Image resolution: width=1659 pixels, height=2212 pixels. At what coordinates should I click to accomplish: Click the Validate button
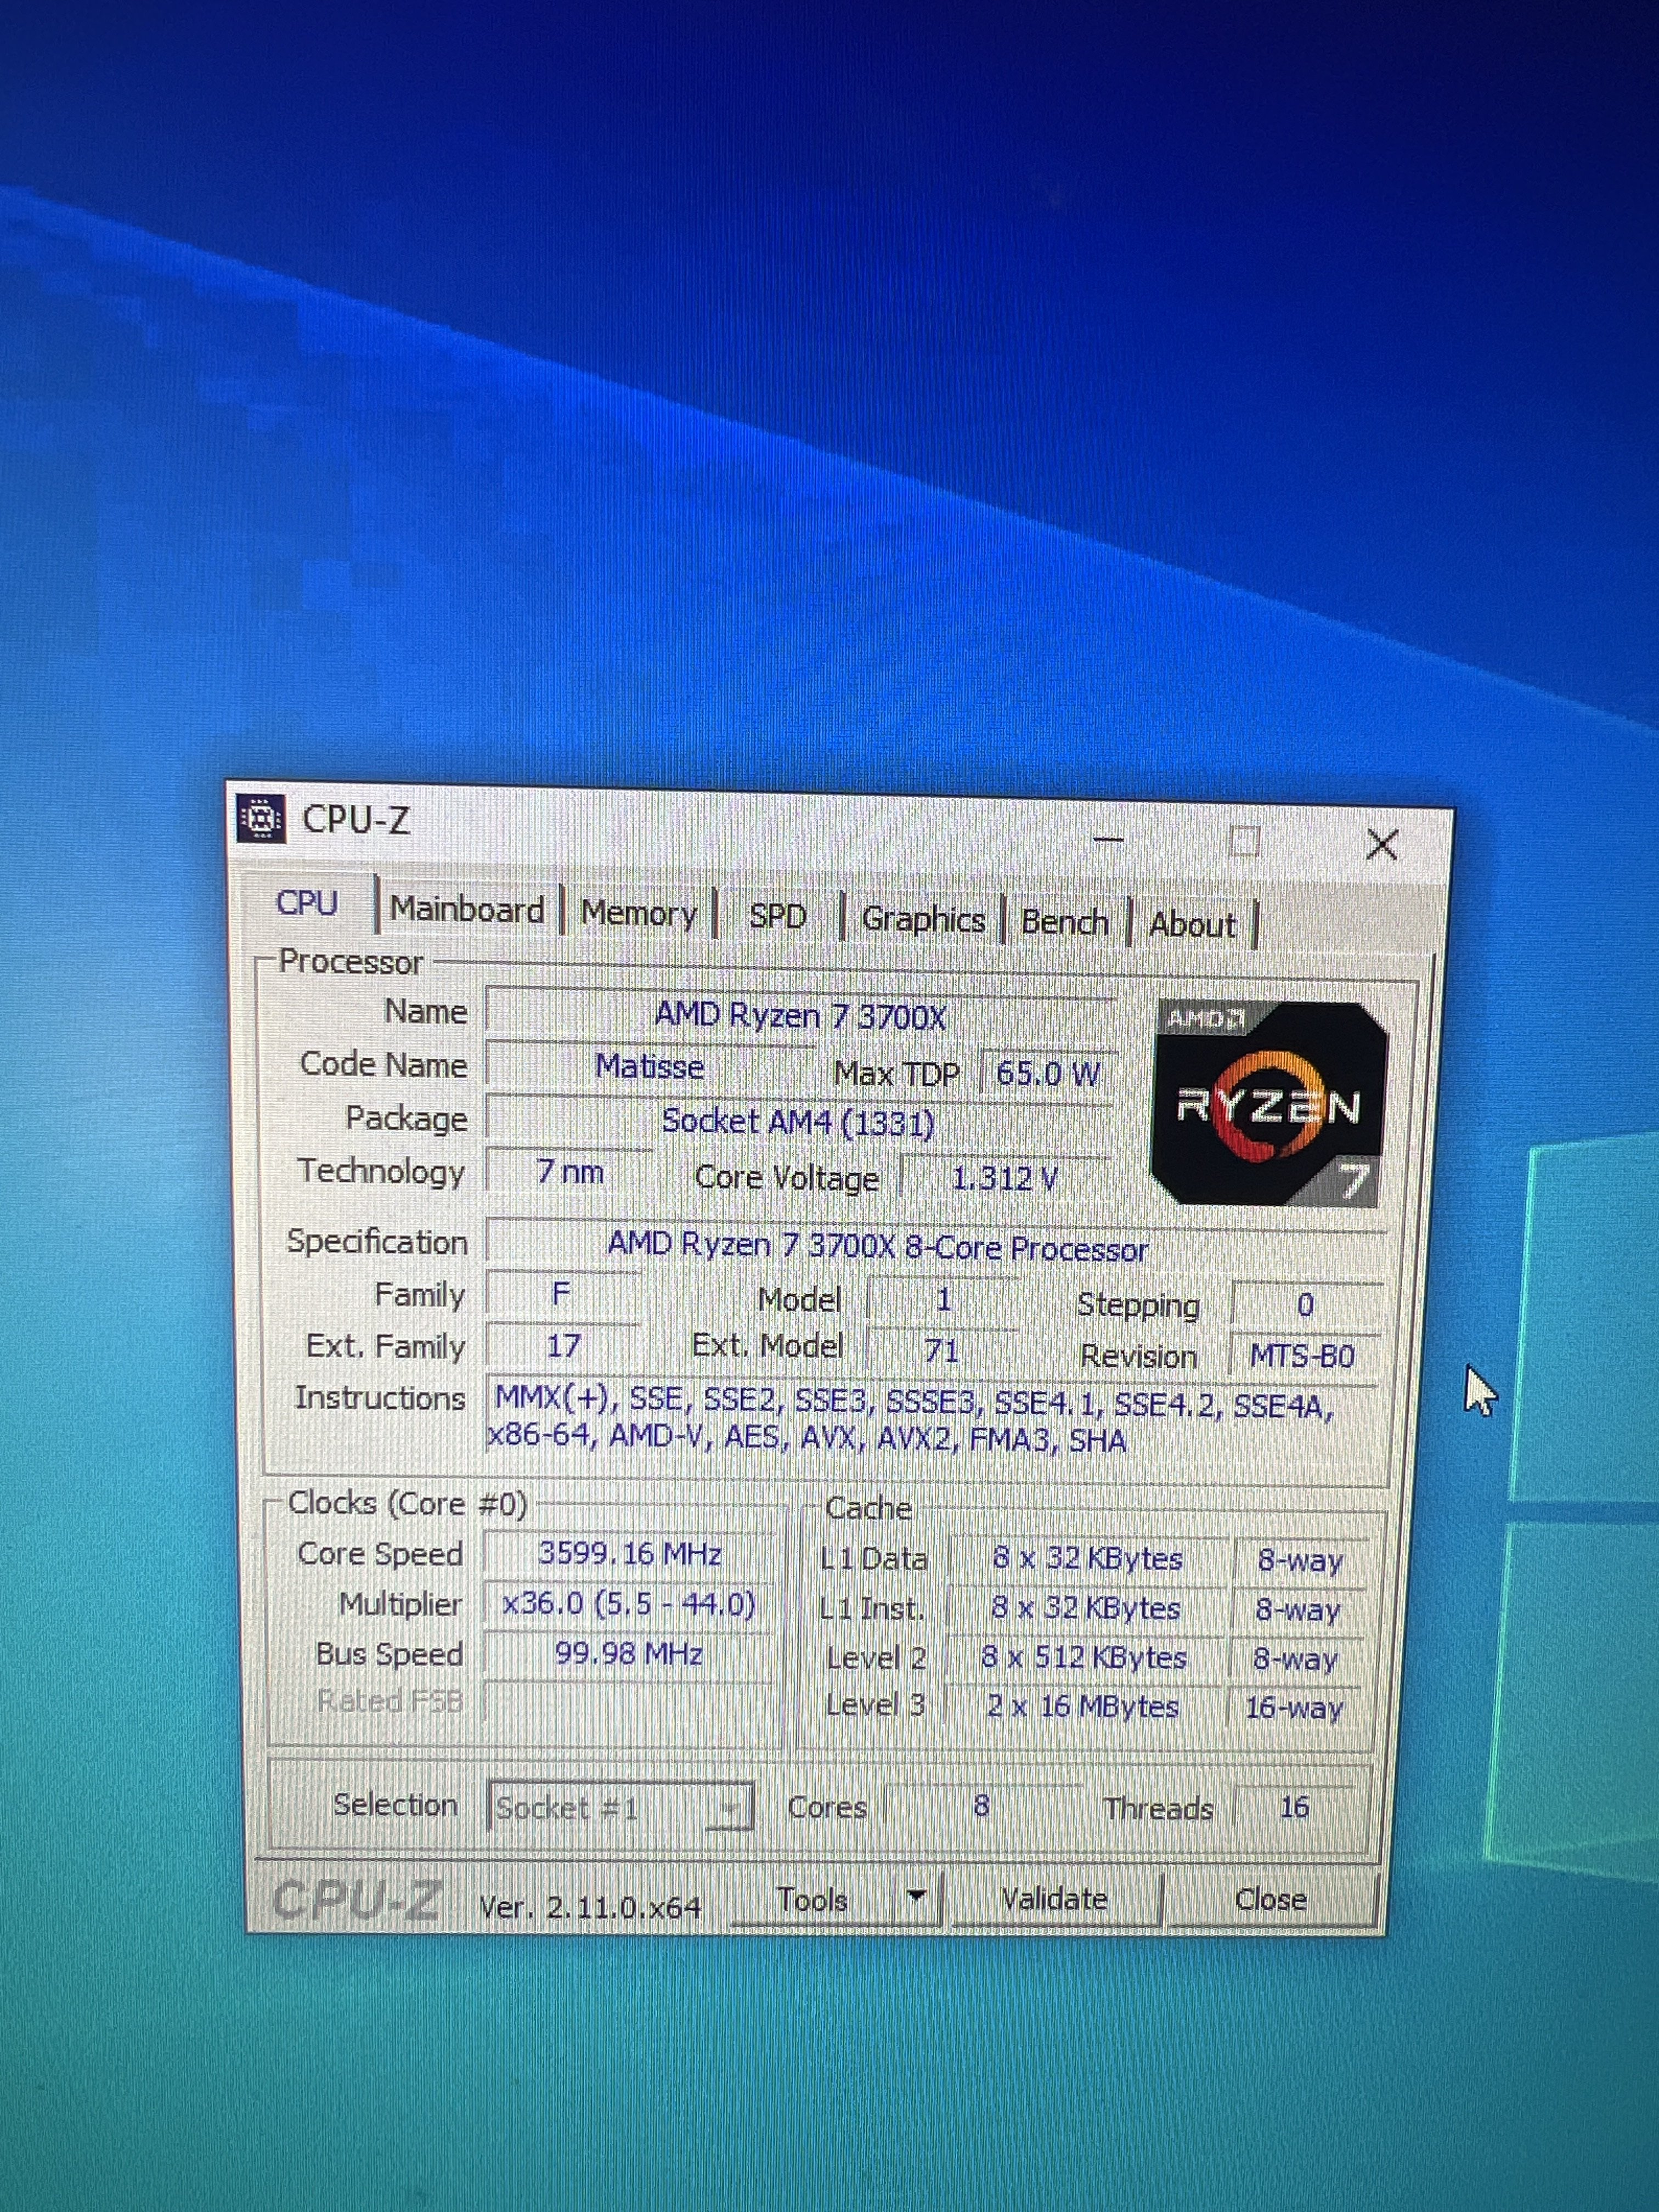(1054, 1899)
